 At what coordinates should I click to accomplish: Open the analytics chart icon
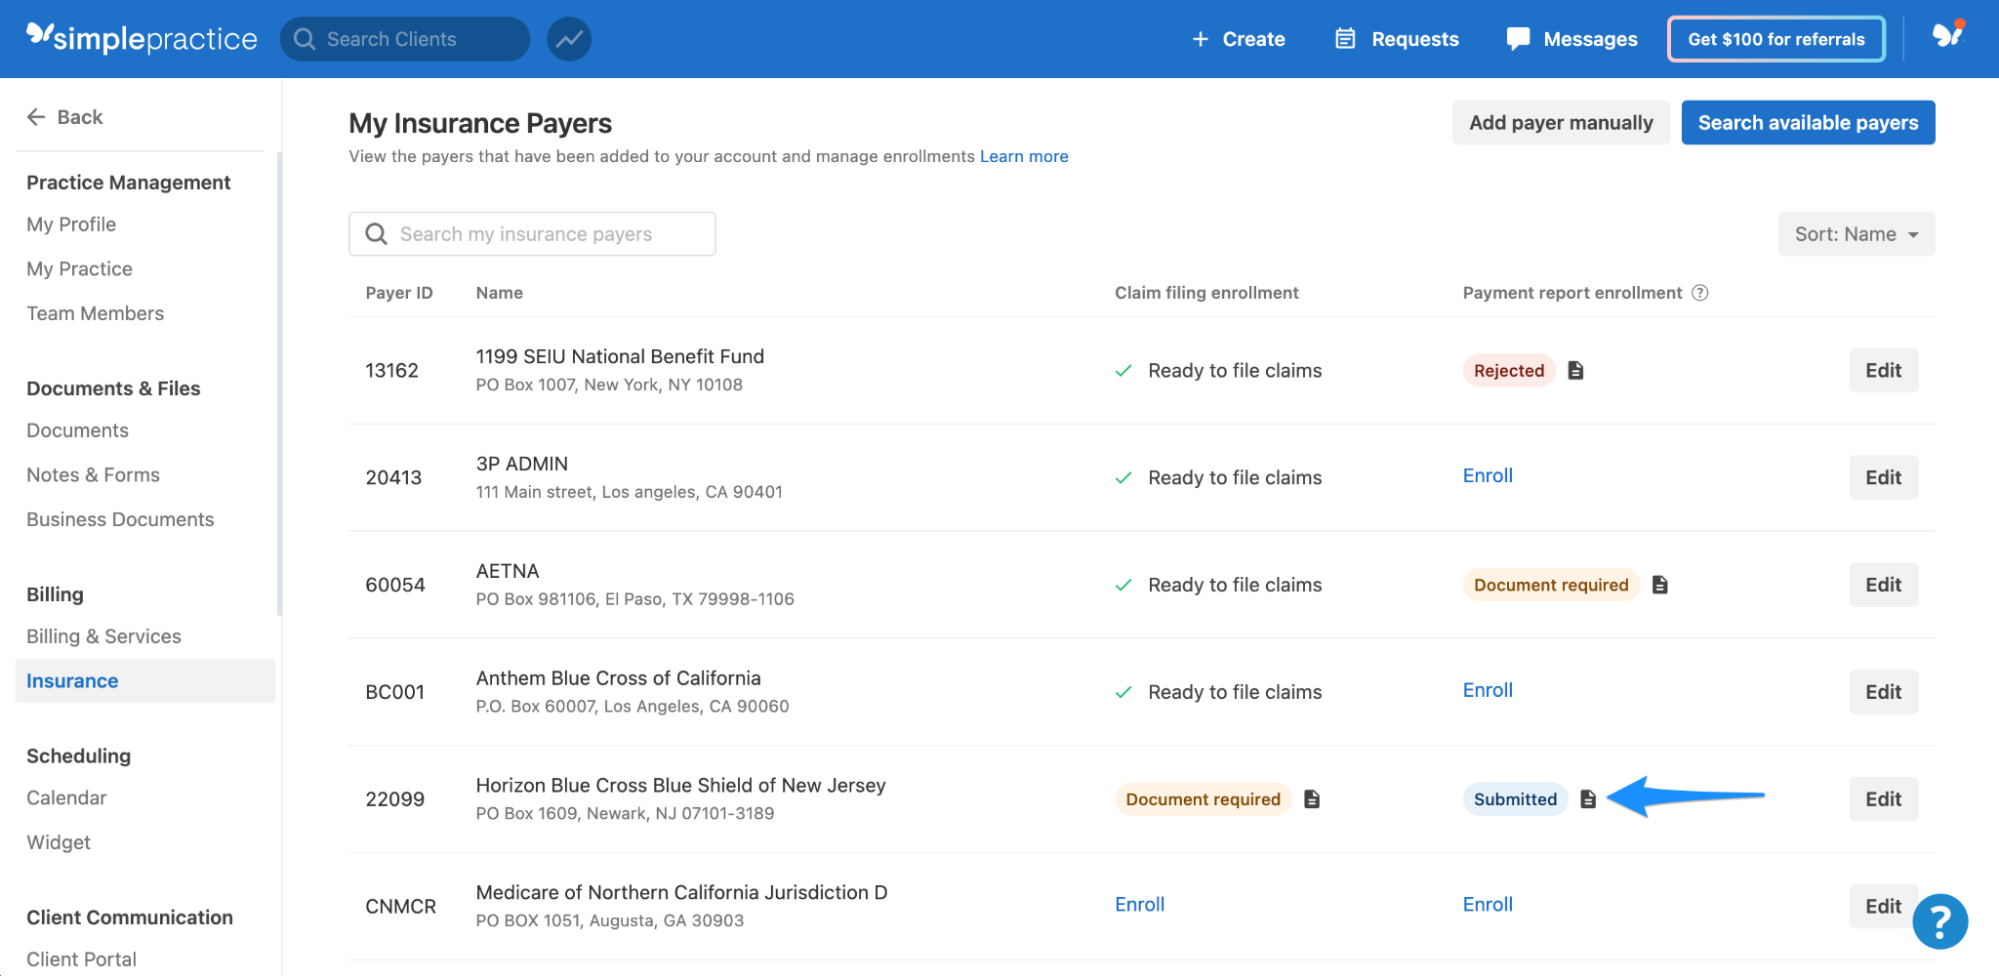click(569, 39)
